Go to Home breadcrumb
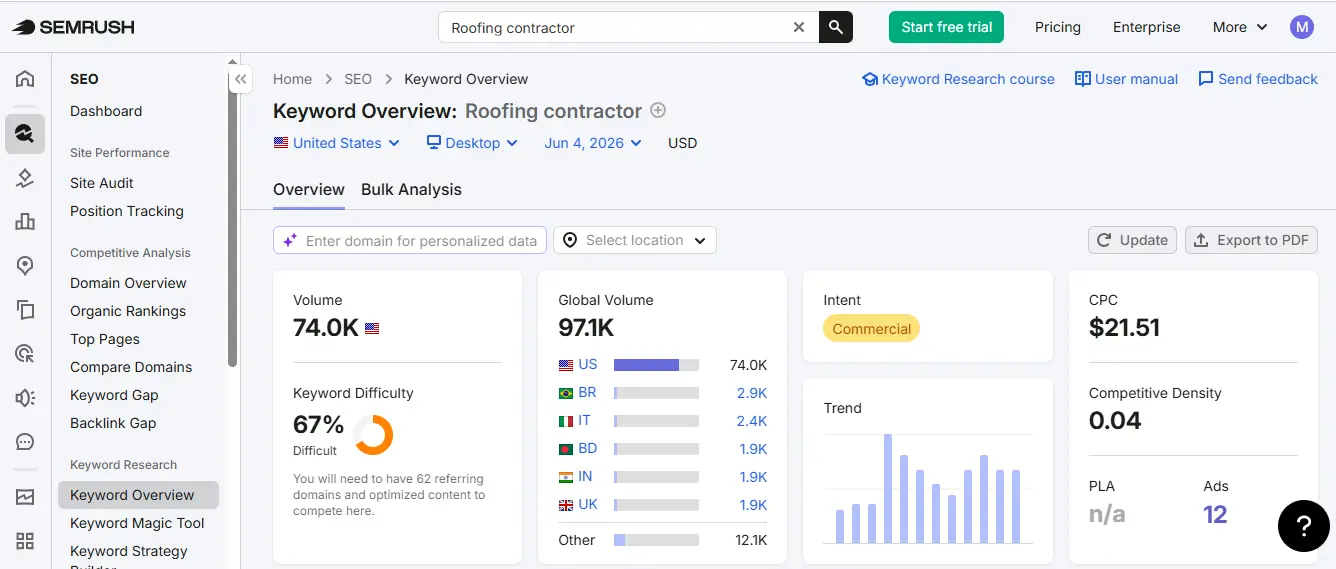This screenshot has height=569, width=1336. click(292, 79)
